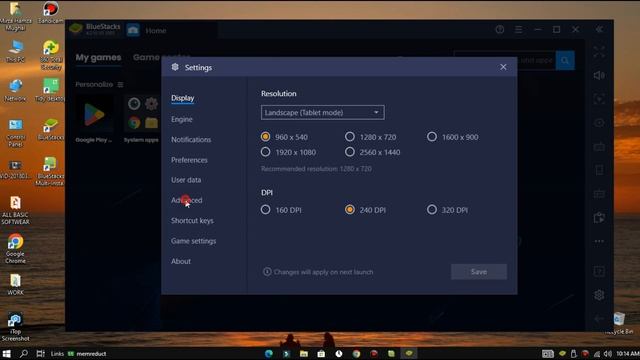The width and height of the screenshot is (640, 360).
Task: Open Microsoft Edge from the taskbar
Action: tap(269, 353)
